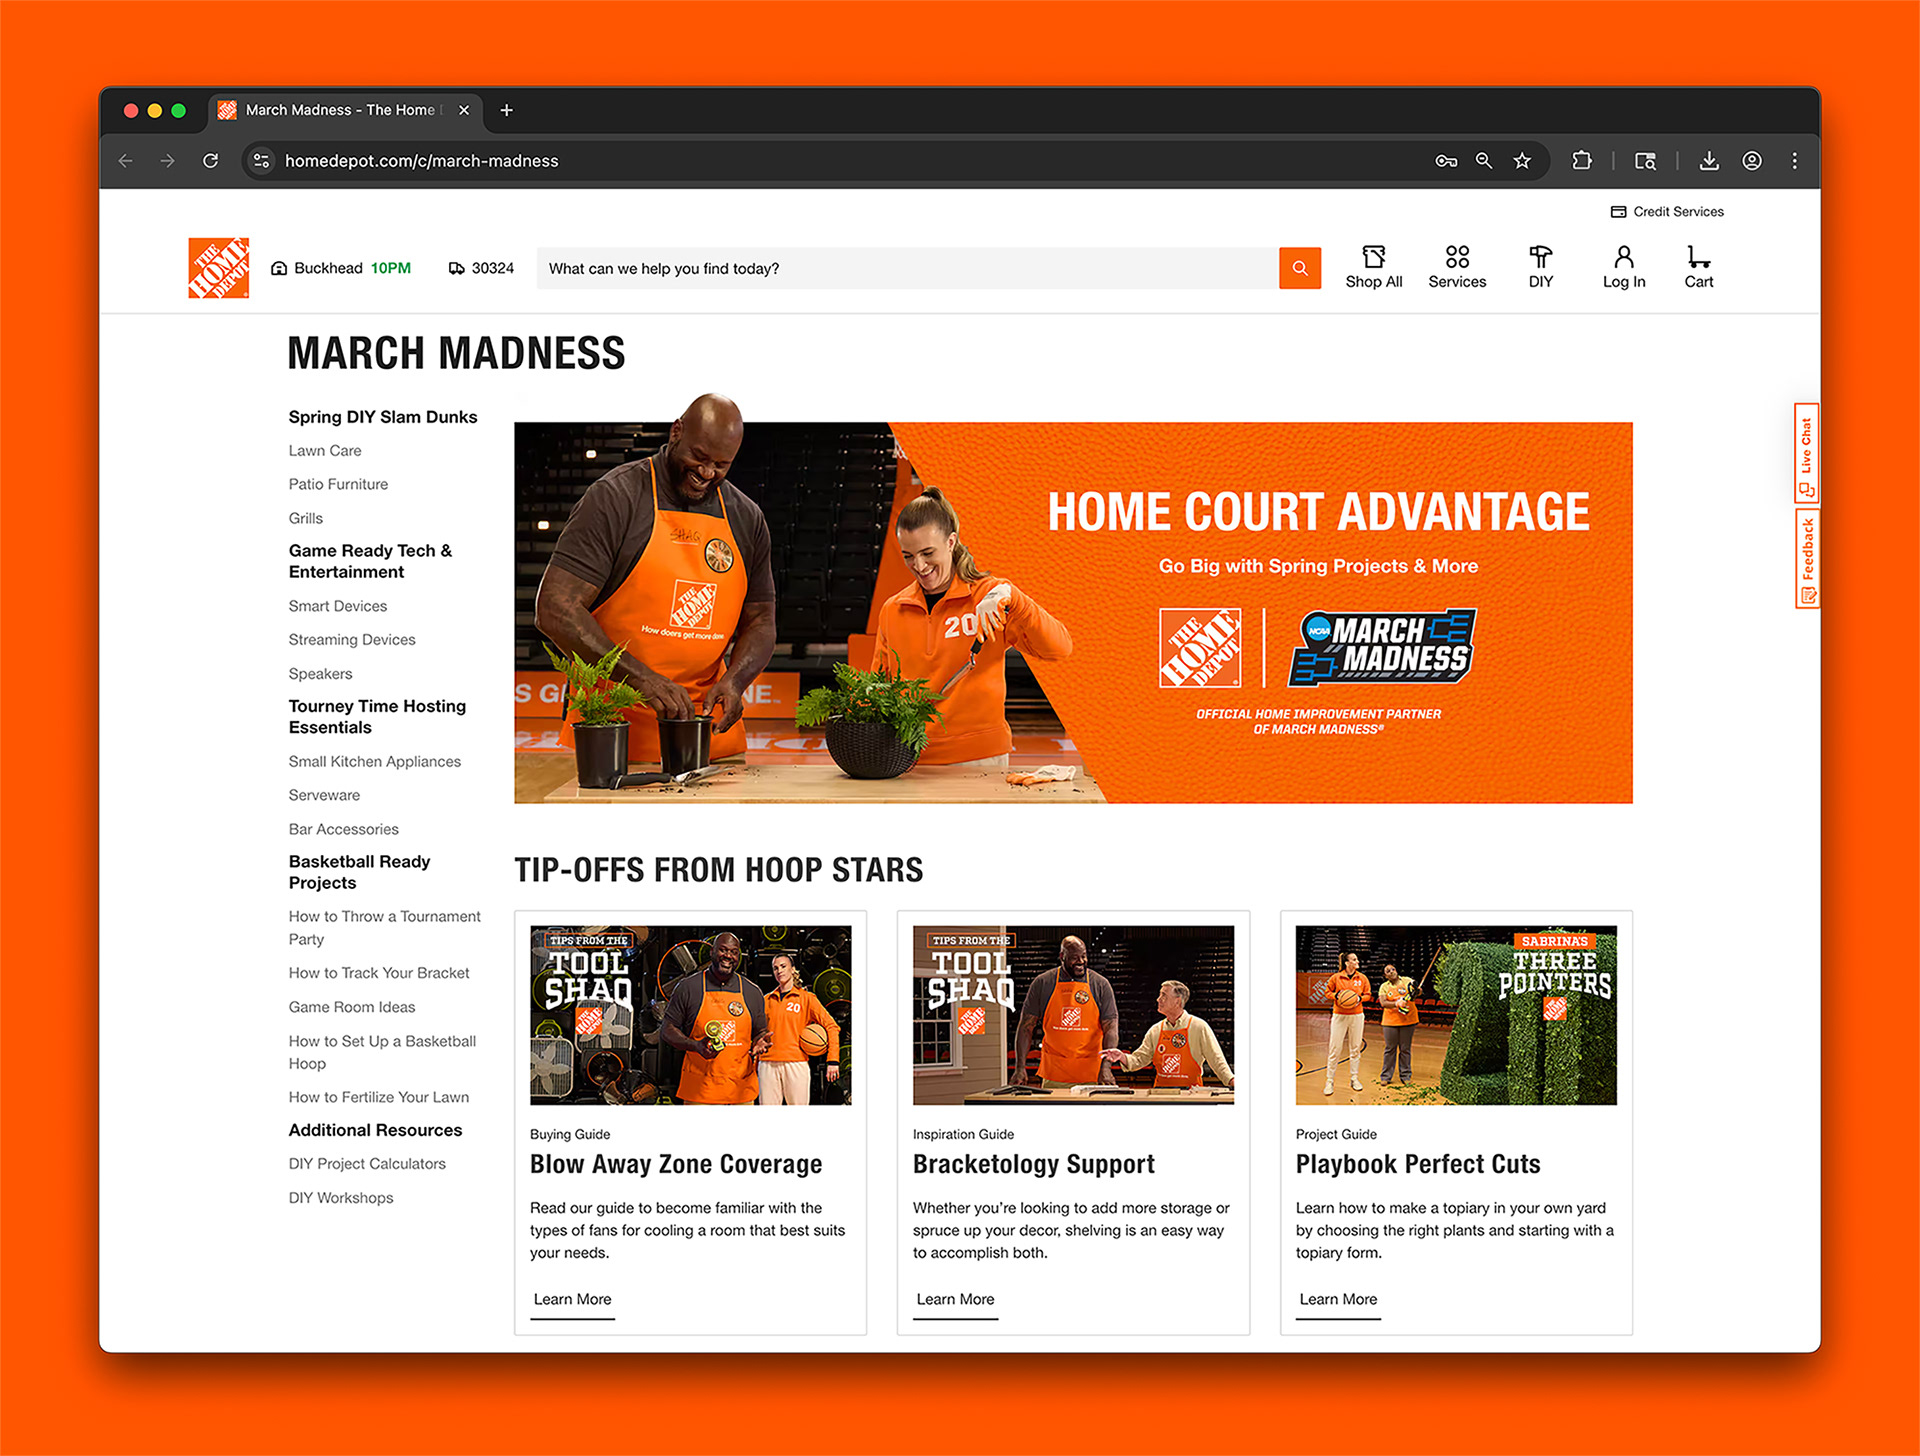Open Patio Furniture sidebar link
Viewport: 1920px width, 1456px height.
pyautogui.click(x=338, y=484)
